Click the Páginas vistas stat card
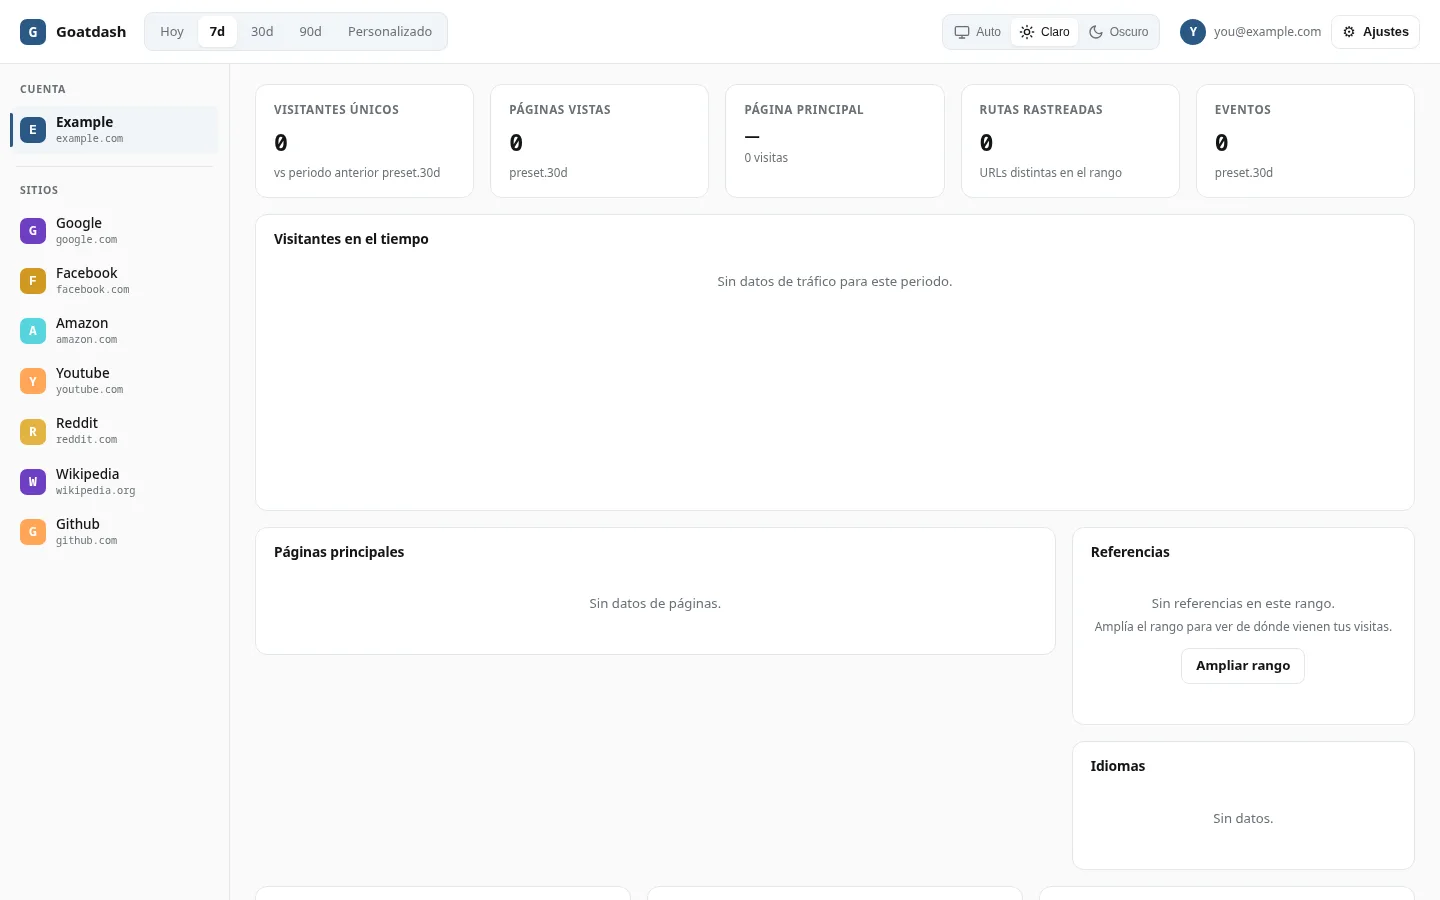This screenshot has width=1440, height=900. click(599, 141)
